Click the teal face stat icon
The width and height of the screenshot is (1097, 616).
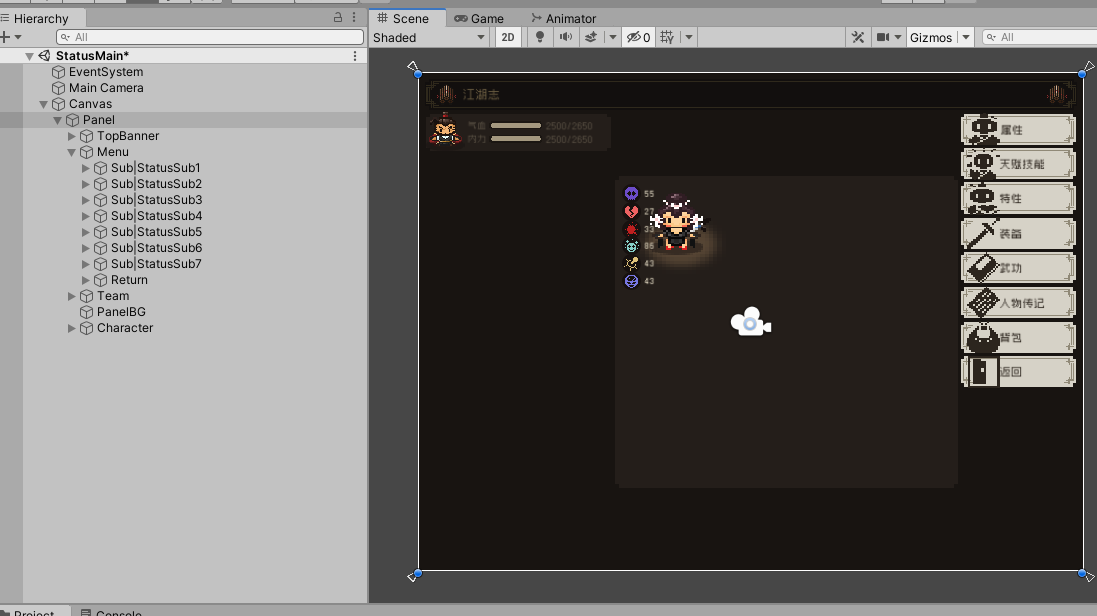tap(631, 246)
